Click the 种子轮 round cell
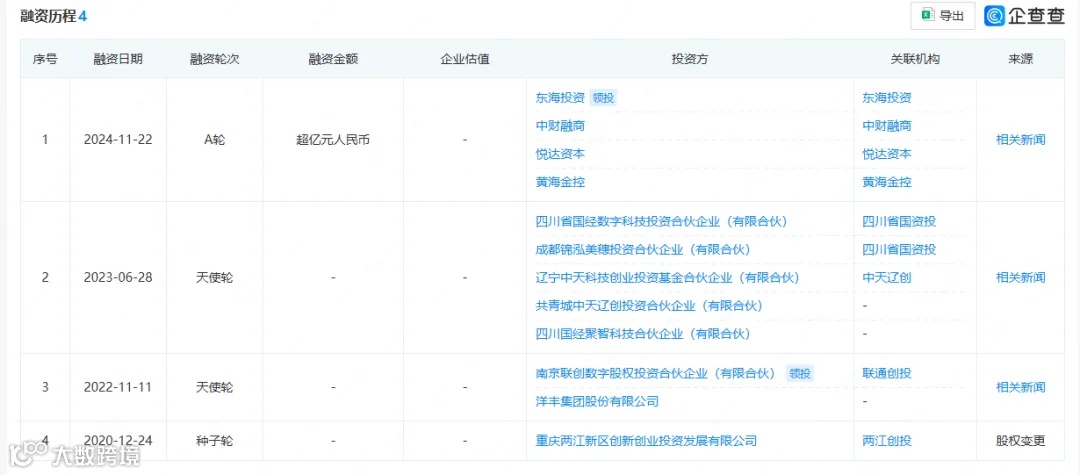This screenshot has width=1080, height=475. coord(215,441)
